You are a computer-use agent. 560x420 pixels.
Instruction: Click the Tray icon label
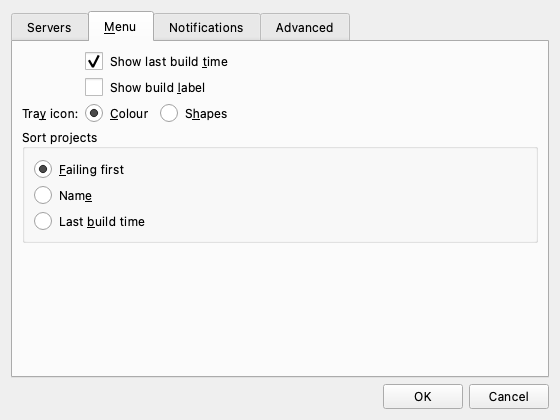tap(50, 114)
